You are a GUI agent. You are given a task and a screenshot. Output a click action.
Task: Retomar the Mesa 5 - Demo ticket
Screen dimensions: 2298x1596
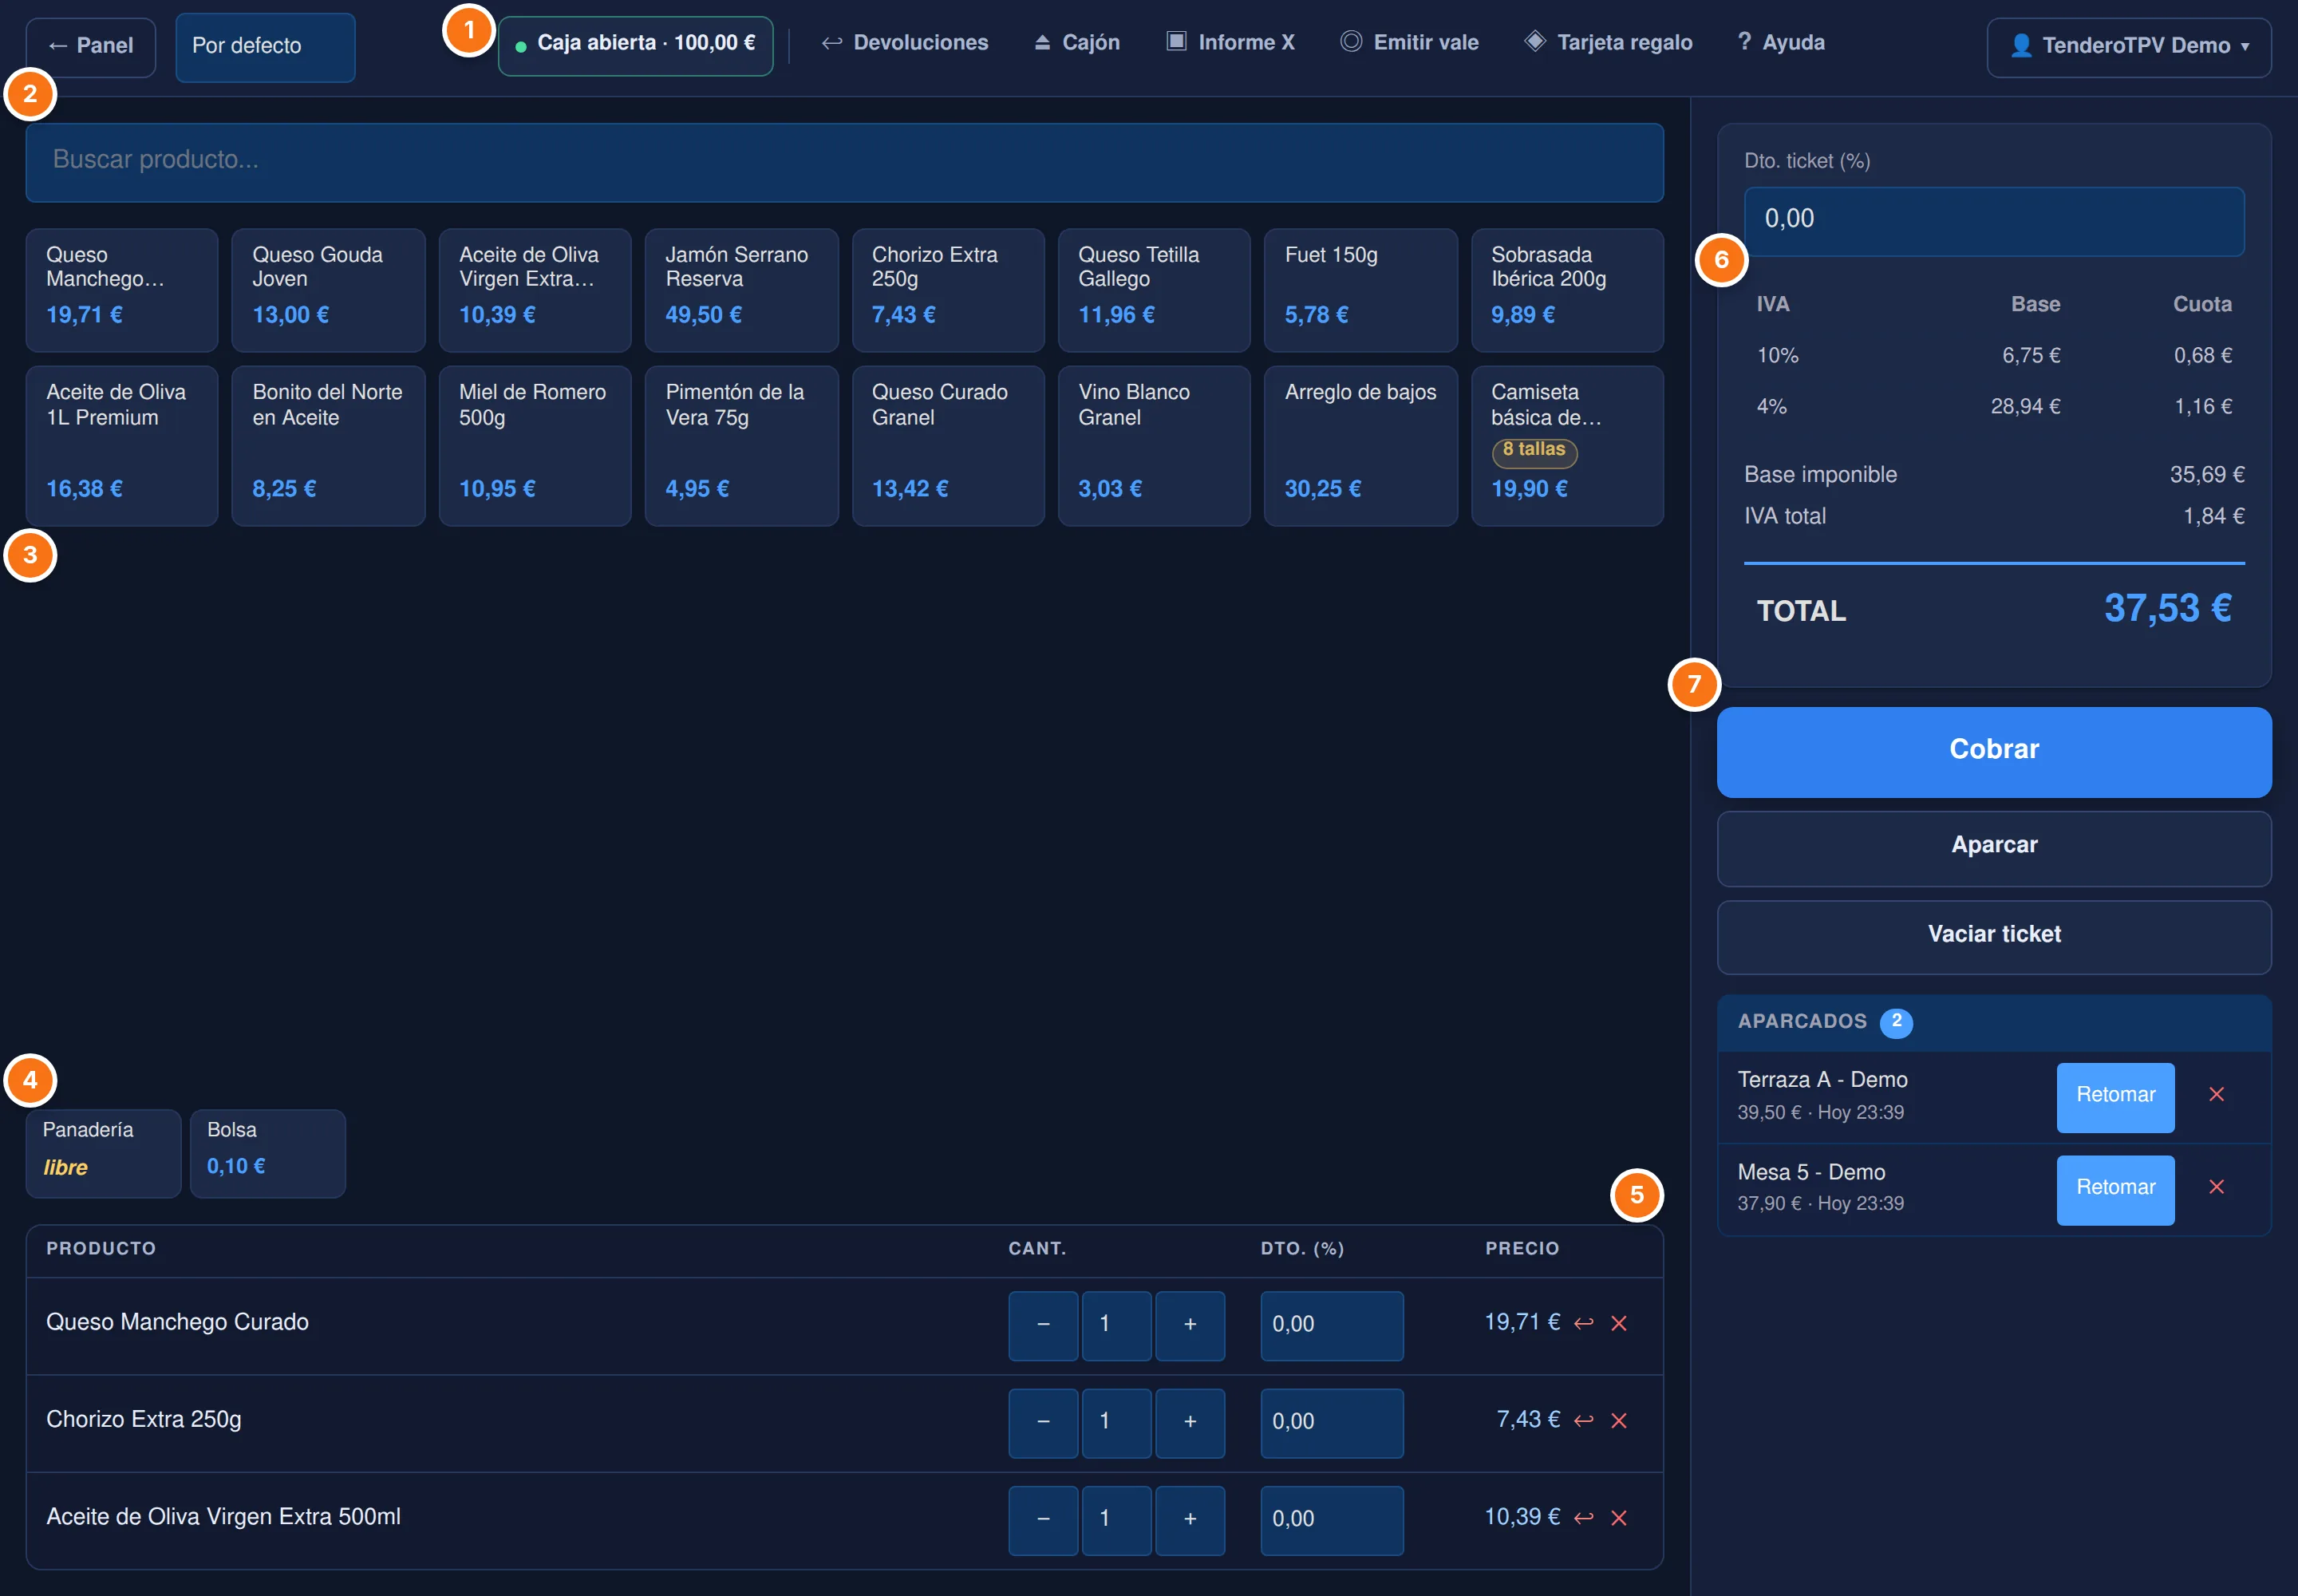tap(2115, 1188)
